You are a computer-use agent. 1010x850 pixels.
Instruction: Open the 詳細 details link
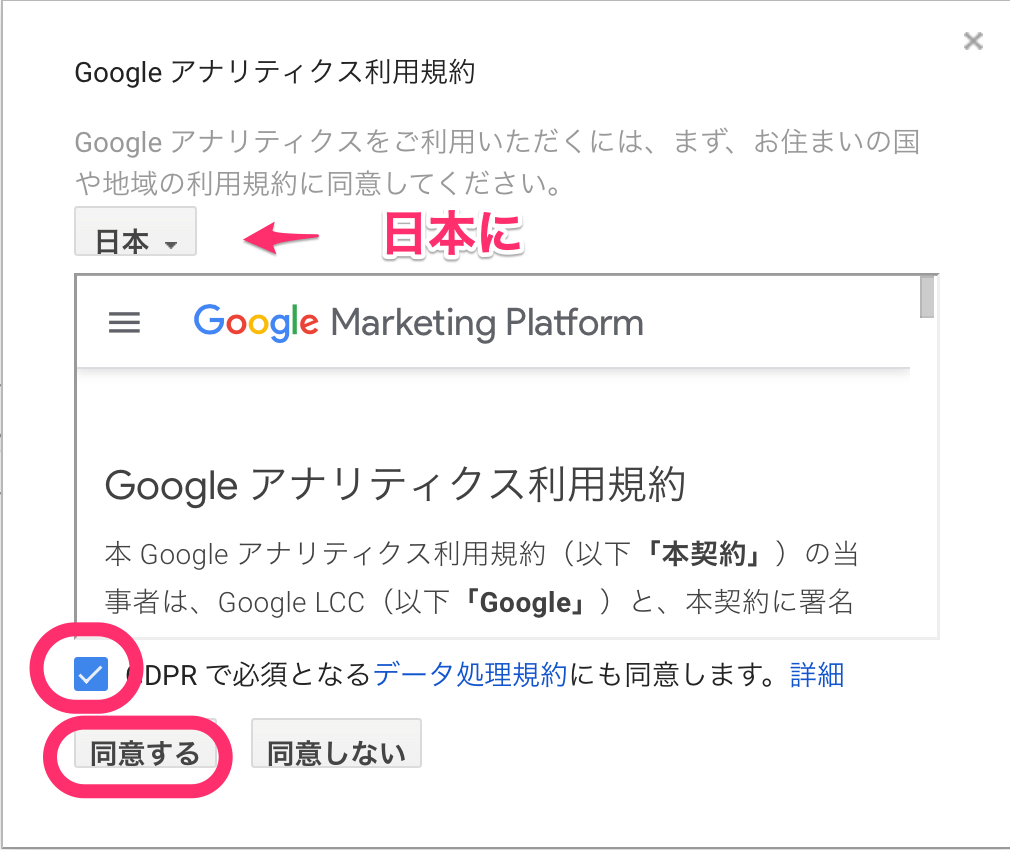tap(817, 675)
